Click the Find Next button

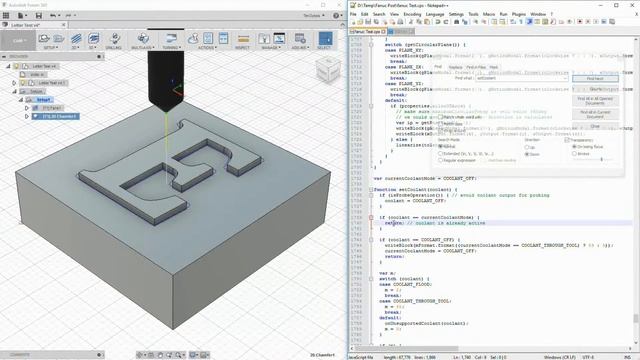coord(595,78)
